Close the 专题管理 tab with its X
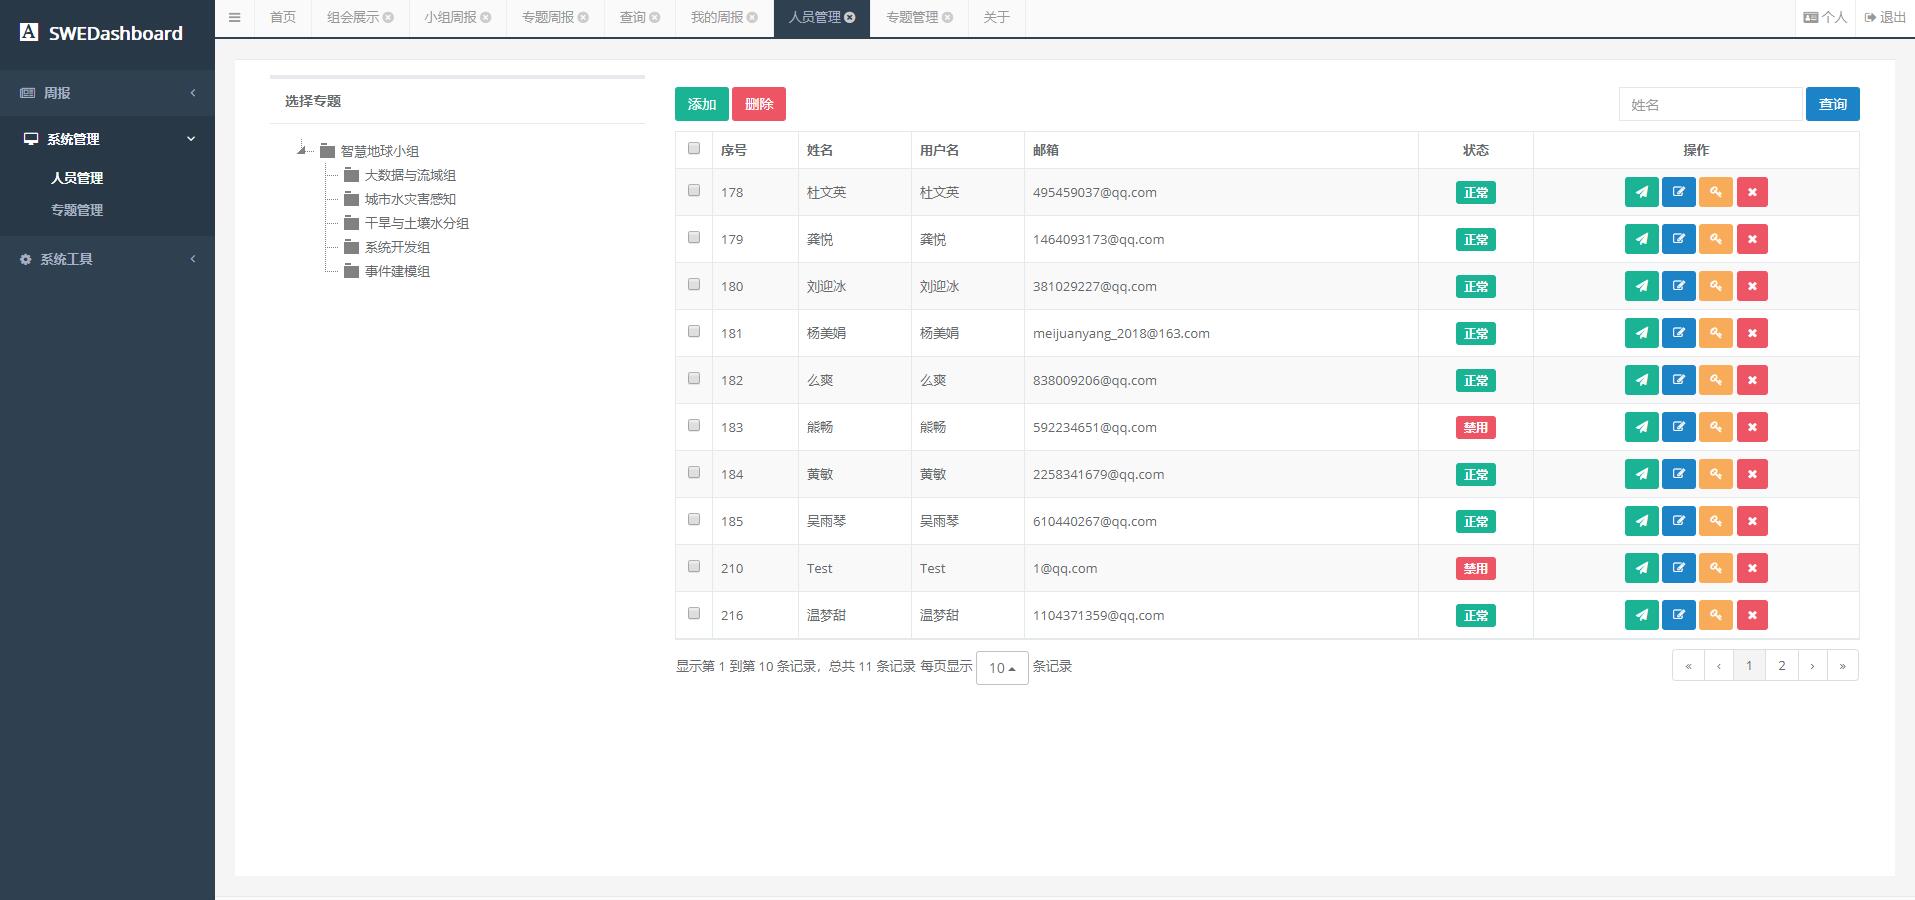The width and height of the screenshot is (1915, 900). point(947,17)
